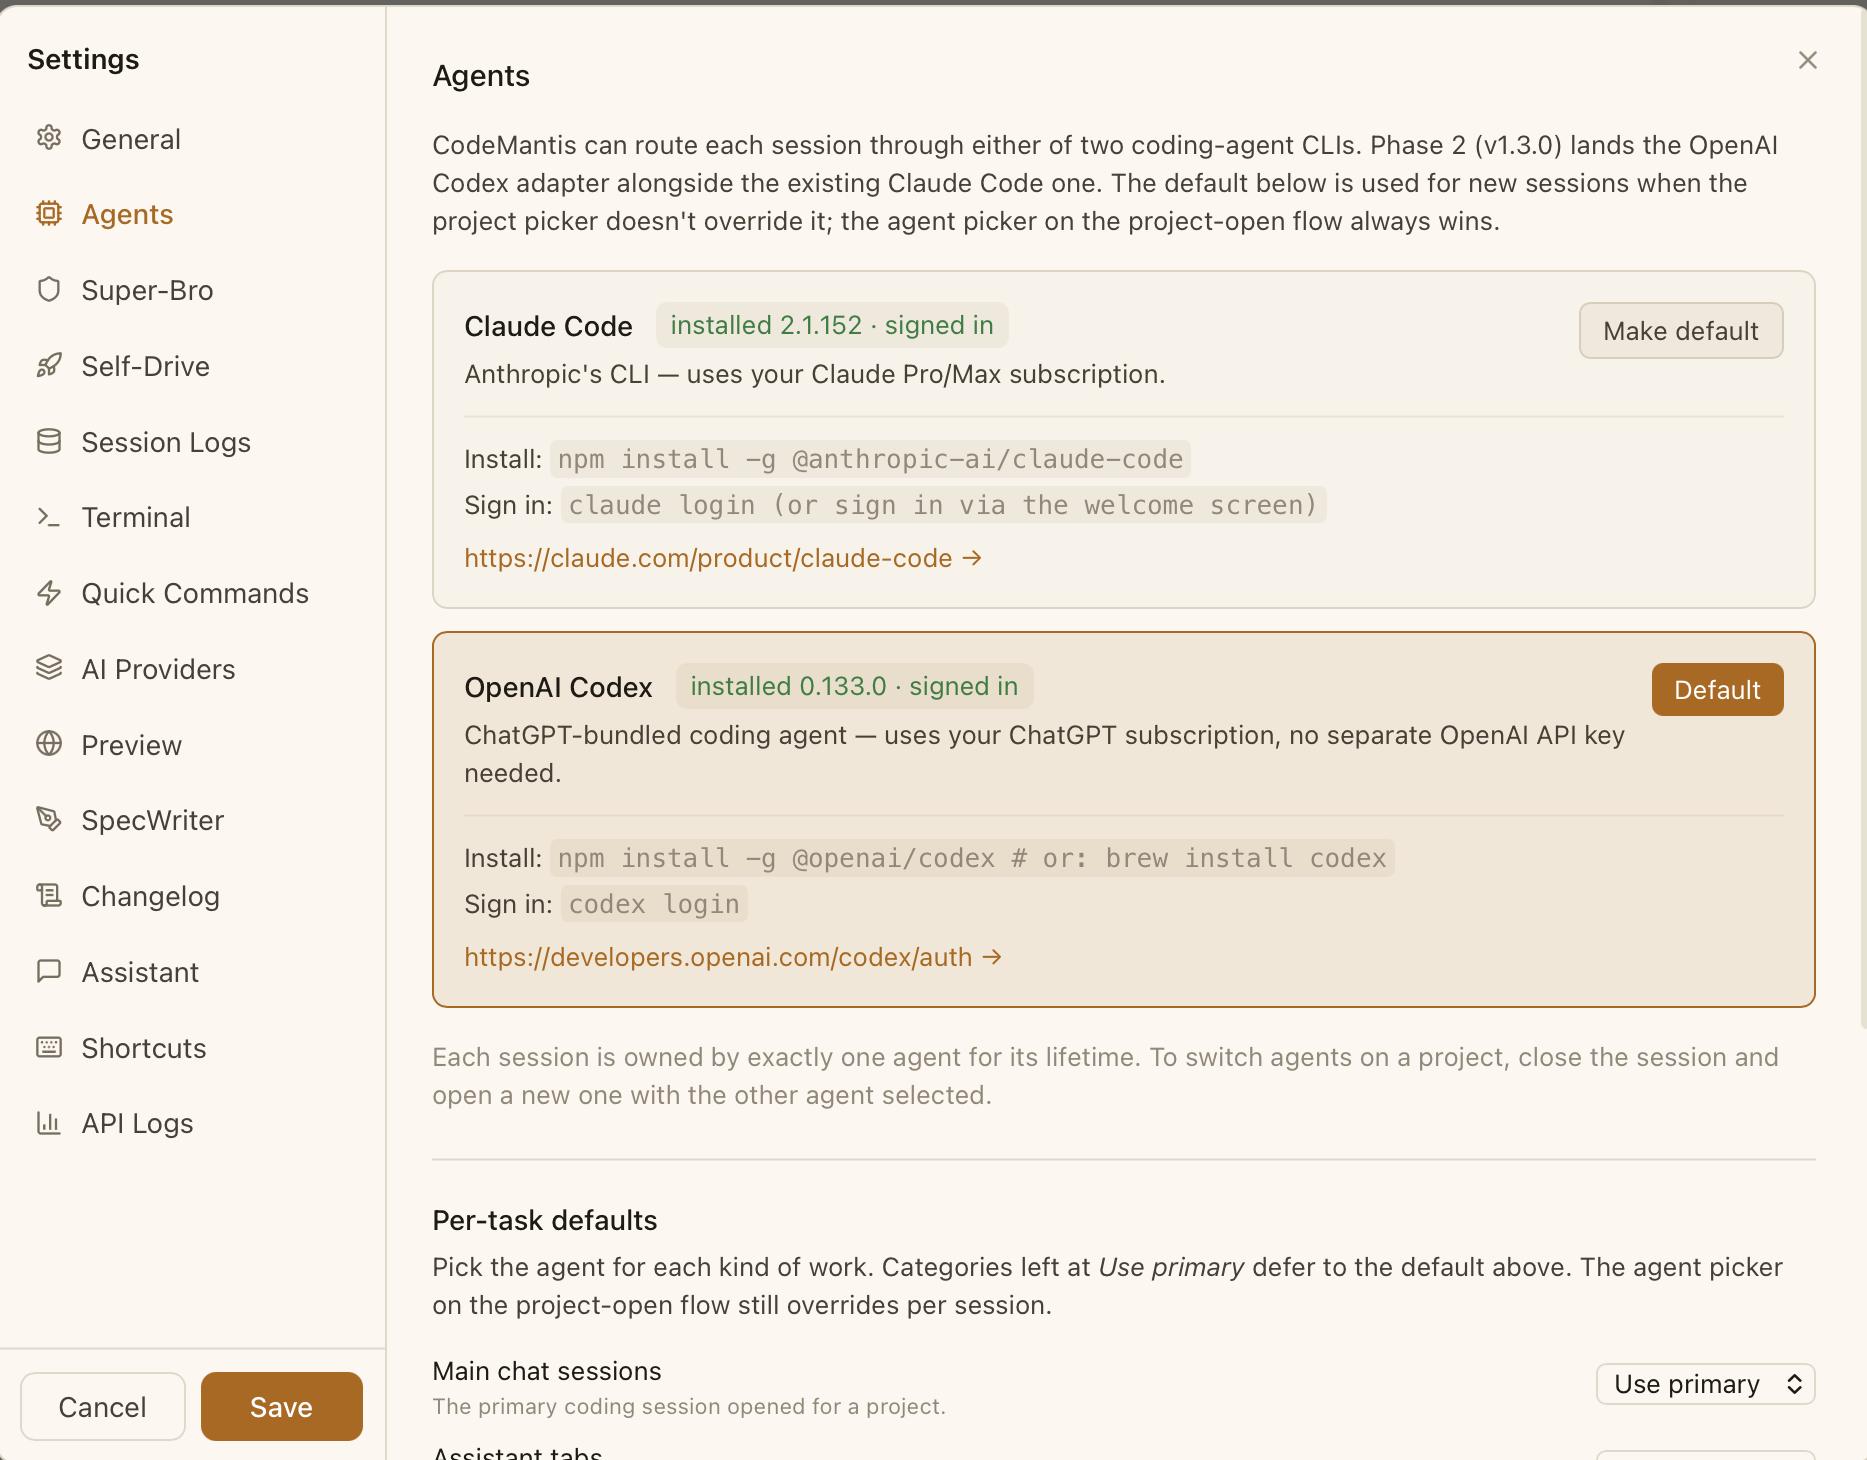
Task: Click the API Logs chart icon
Action: (x=49, y=1123)
